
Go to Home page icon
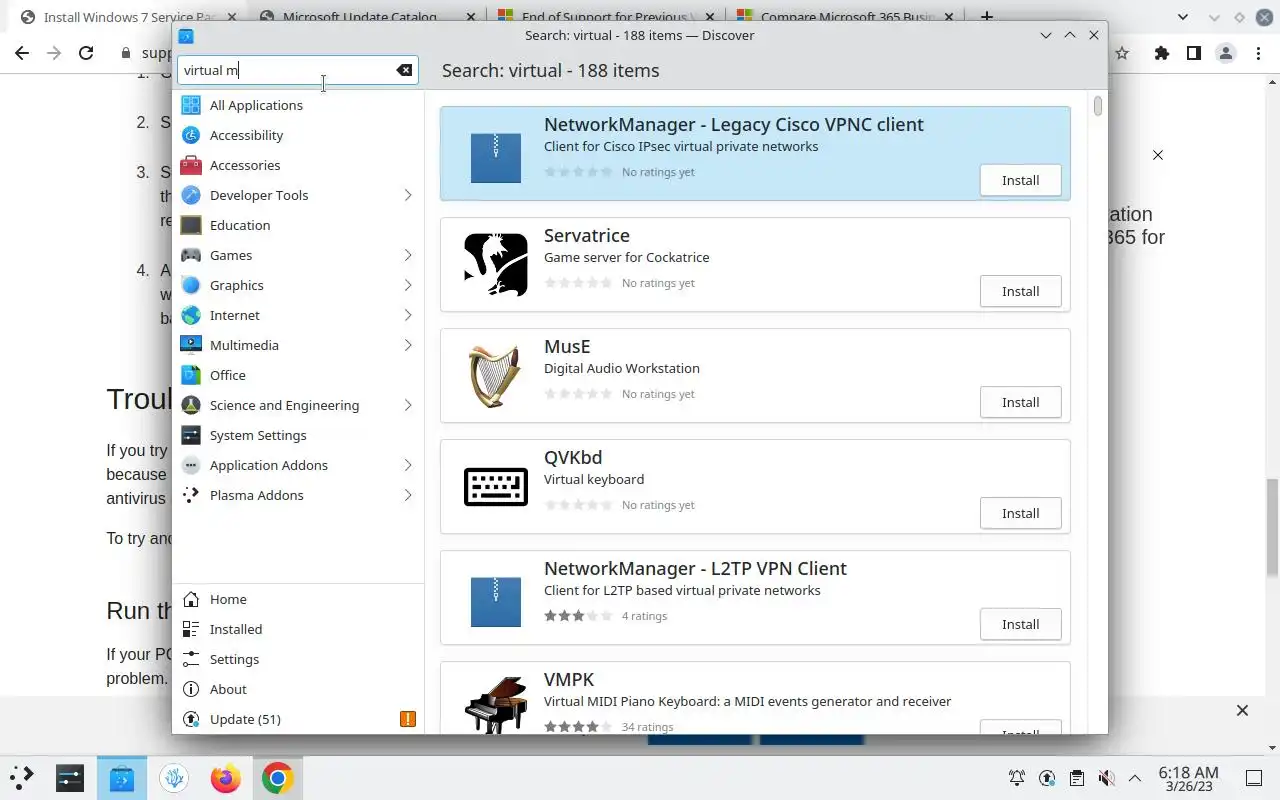pos(191,599)
